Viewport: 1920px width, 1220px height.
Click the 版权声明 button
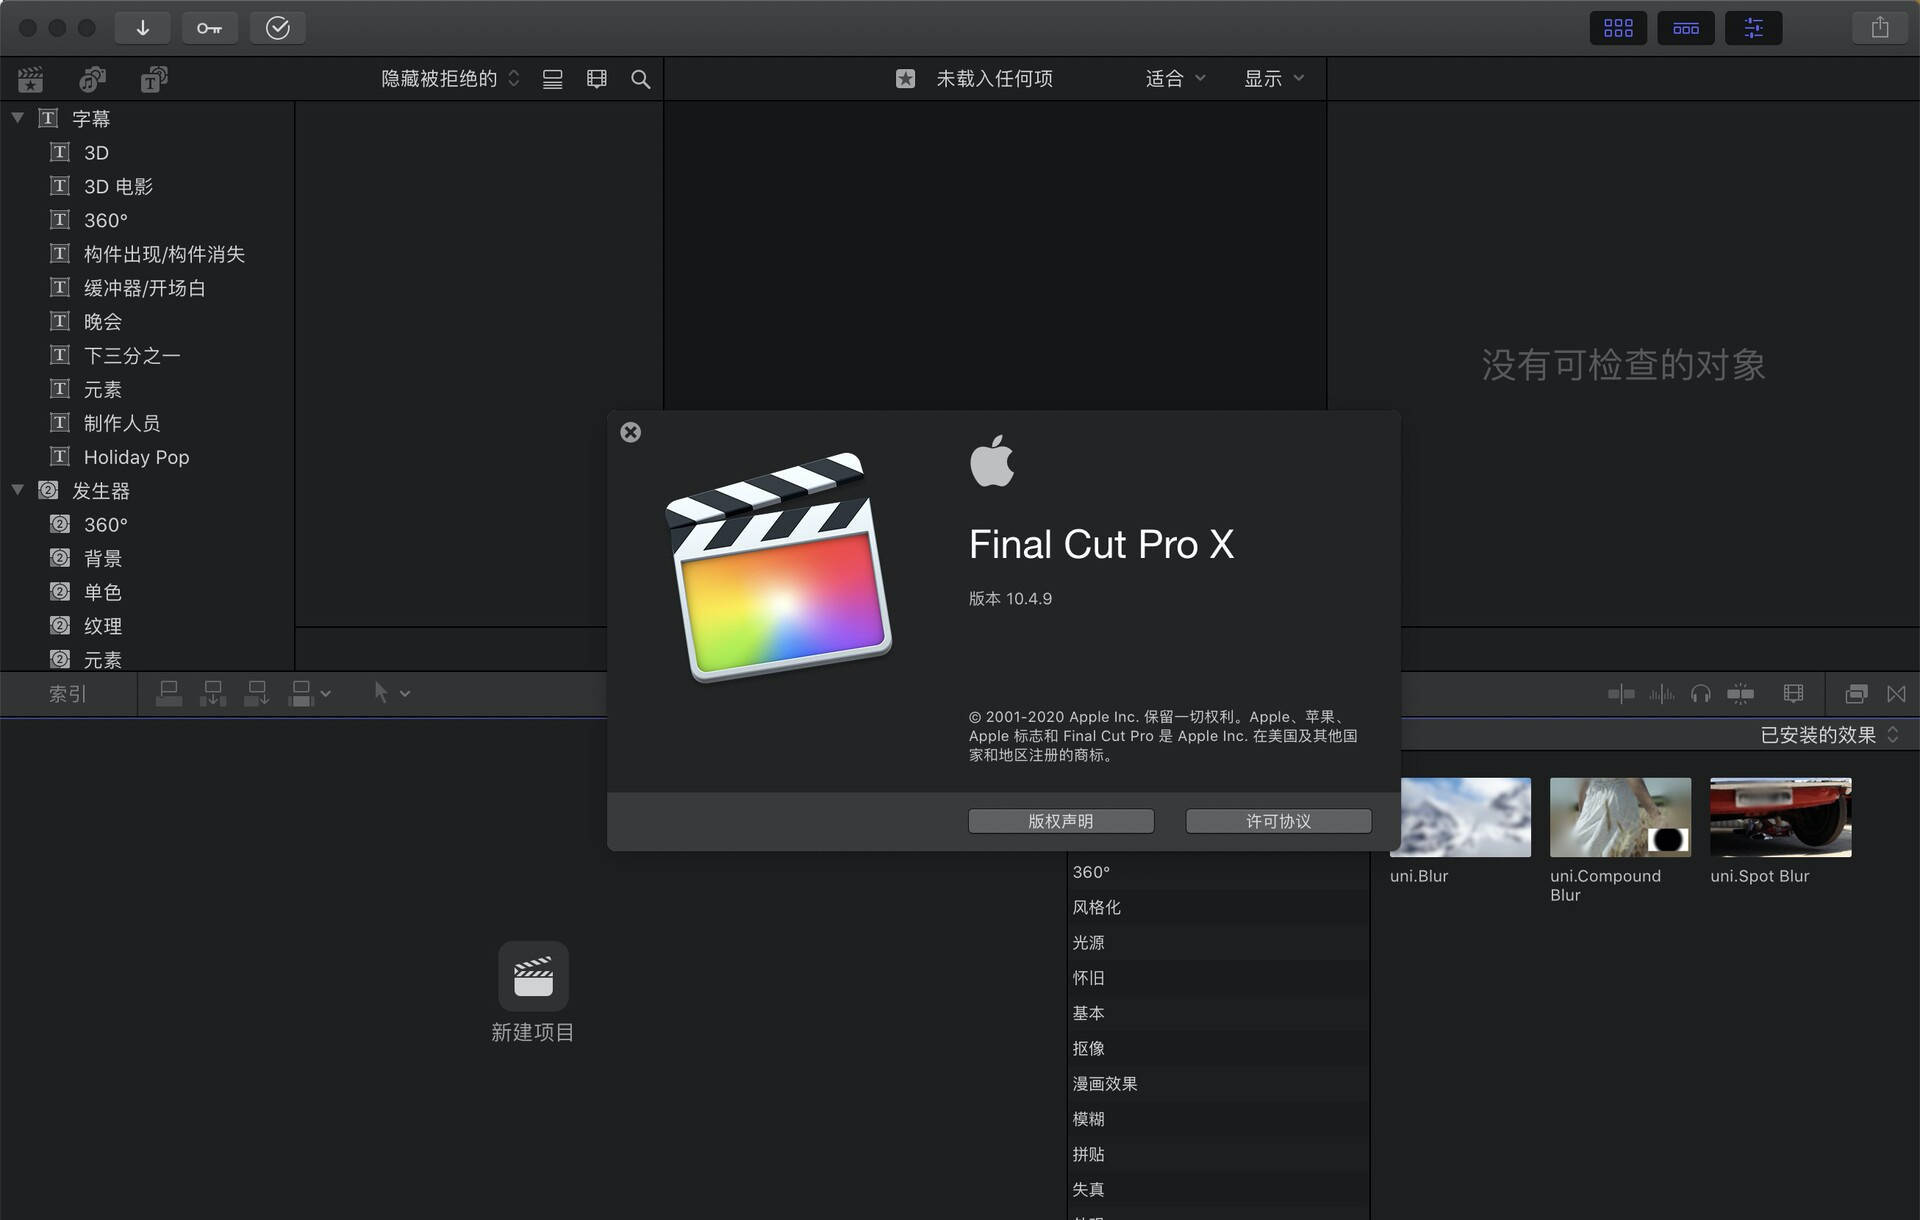tap(1061, 821)
